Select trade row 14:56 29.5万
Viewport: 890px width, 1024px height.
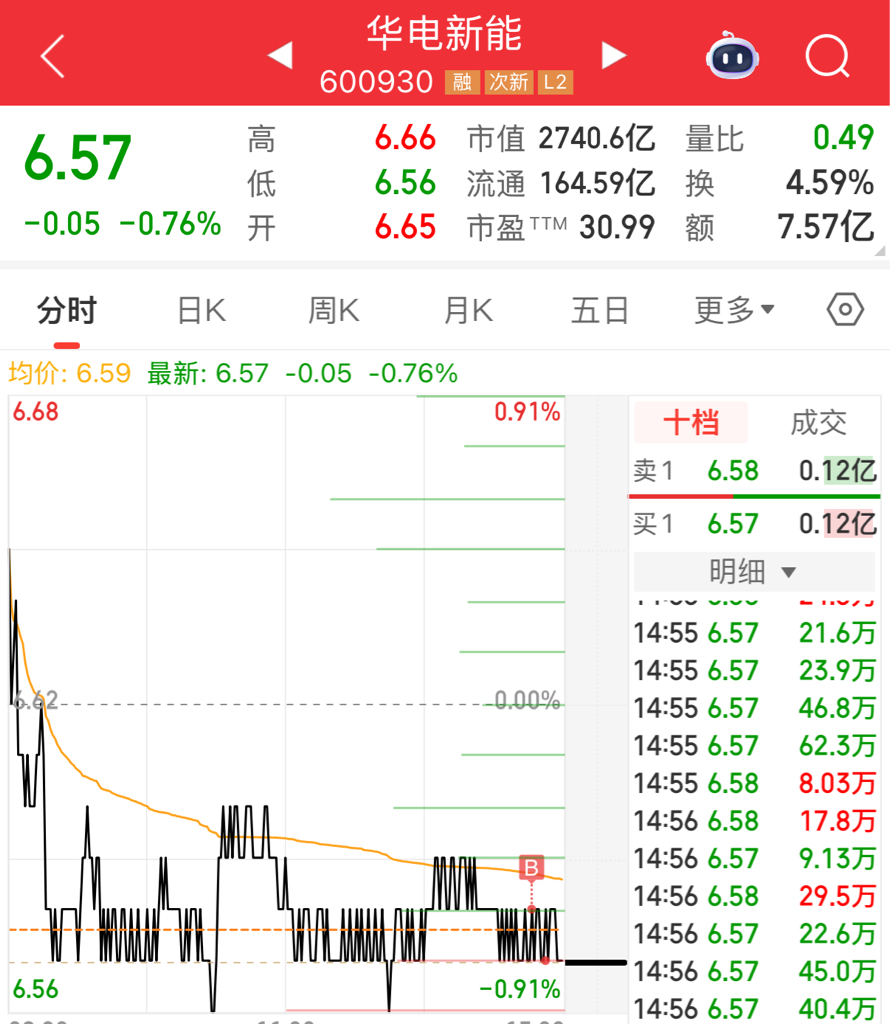754,896
